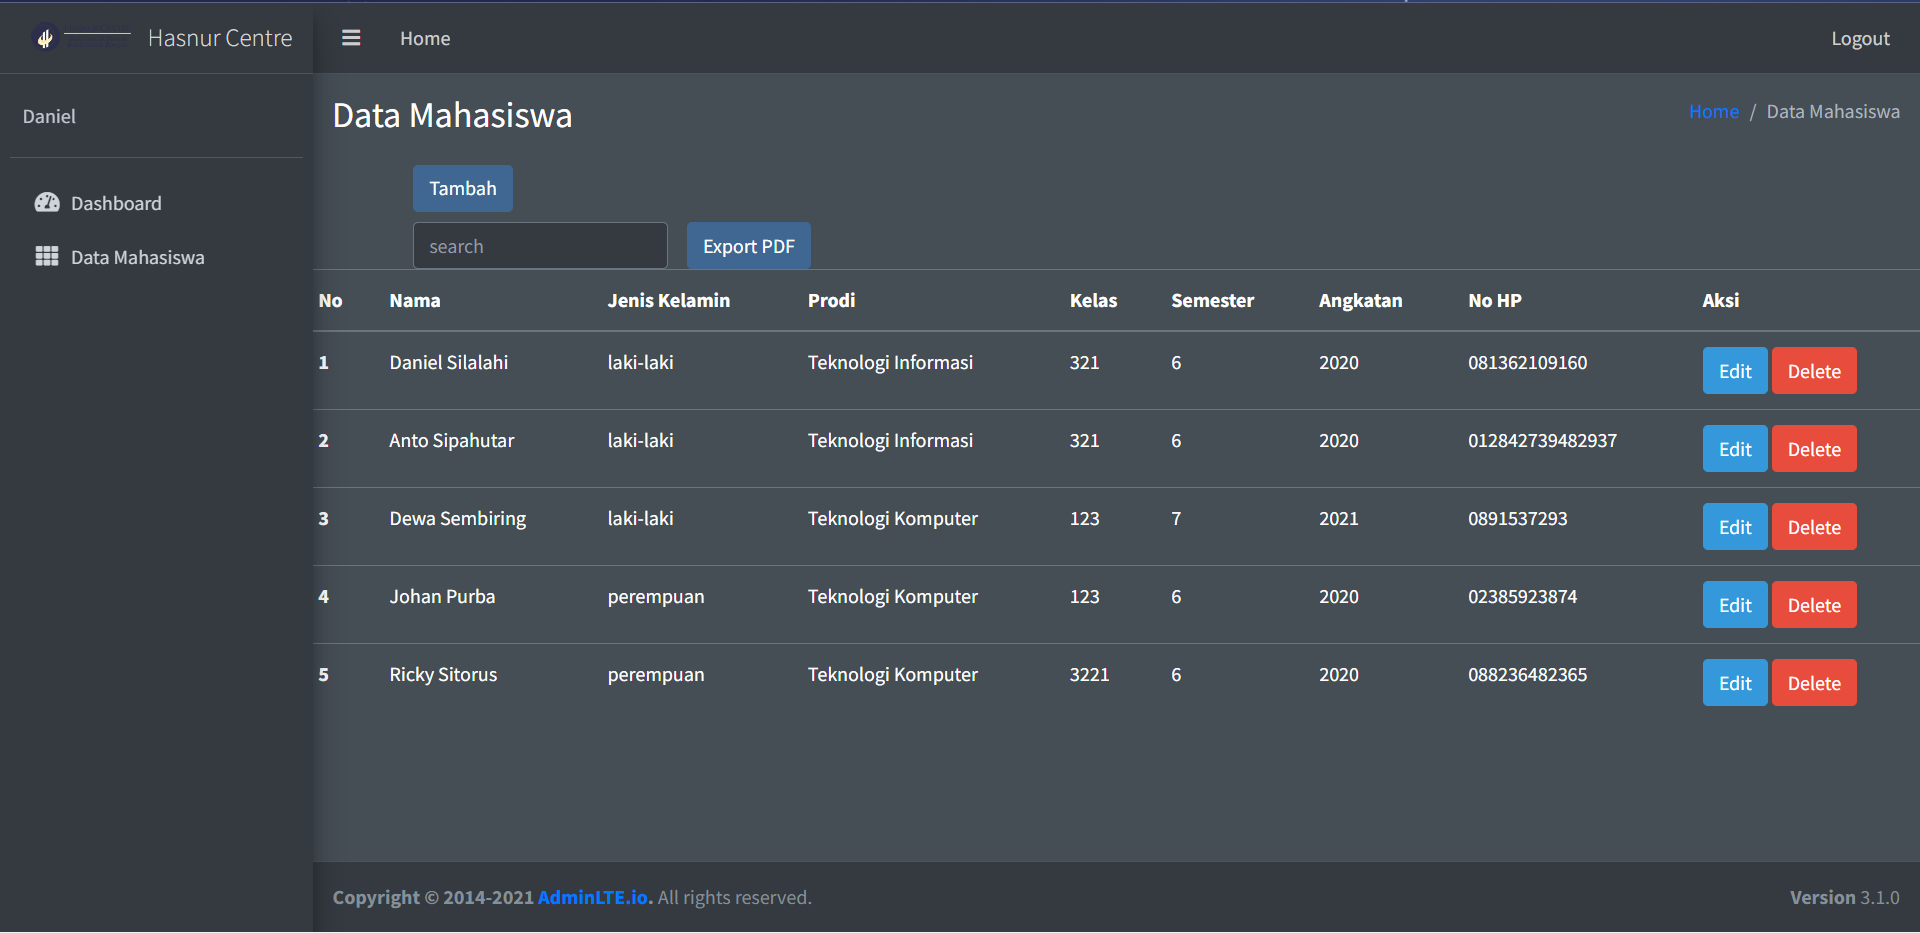This screenshot has width=1920, height=933.
Task: Click Logout in the top bar
Action: pos(1861,38)
